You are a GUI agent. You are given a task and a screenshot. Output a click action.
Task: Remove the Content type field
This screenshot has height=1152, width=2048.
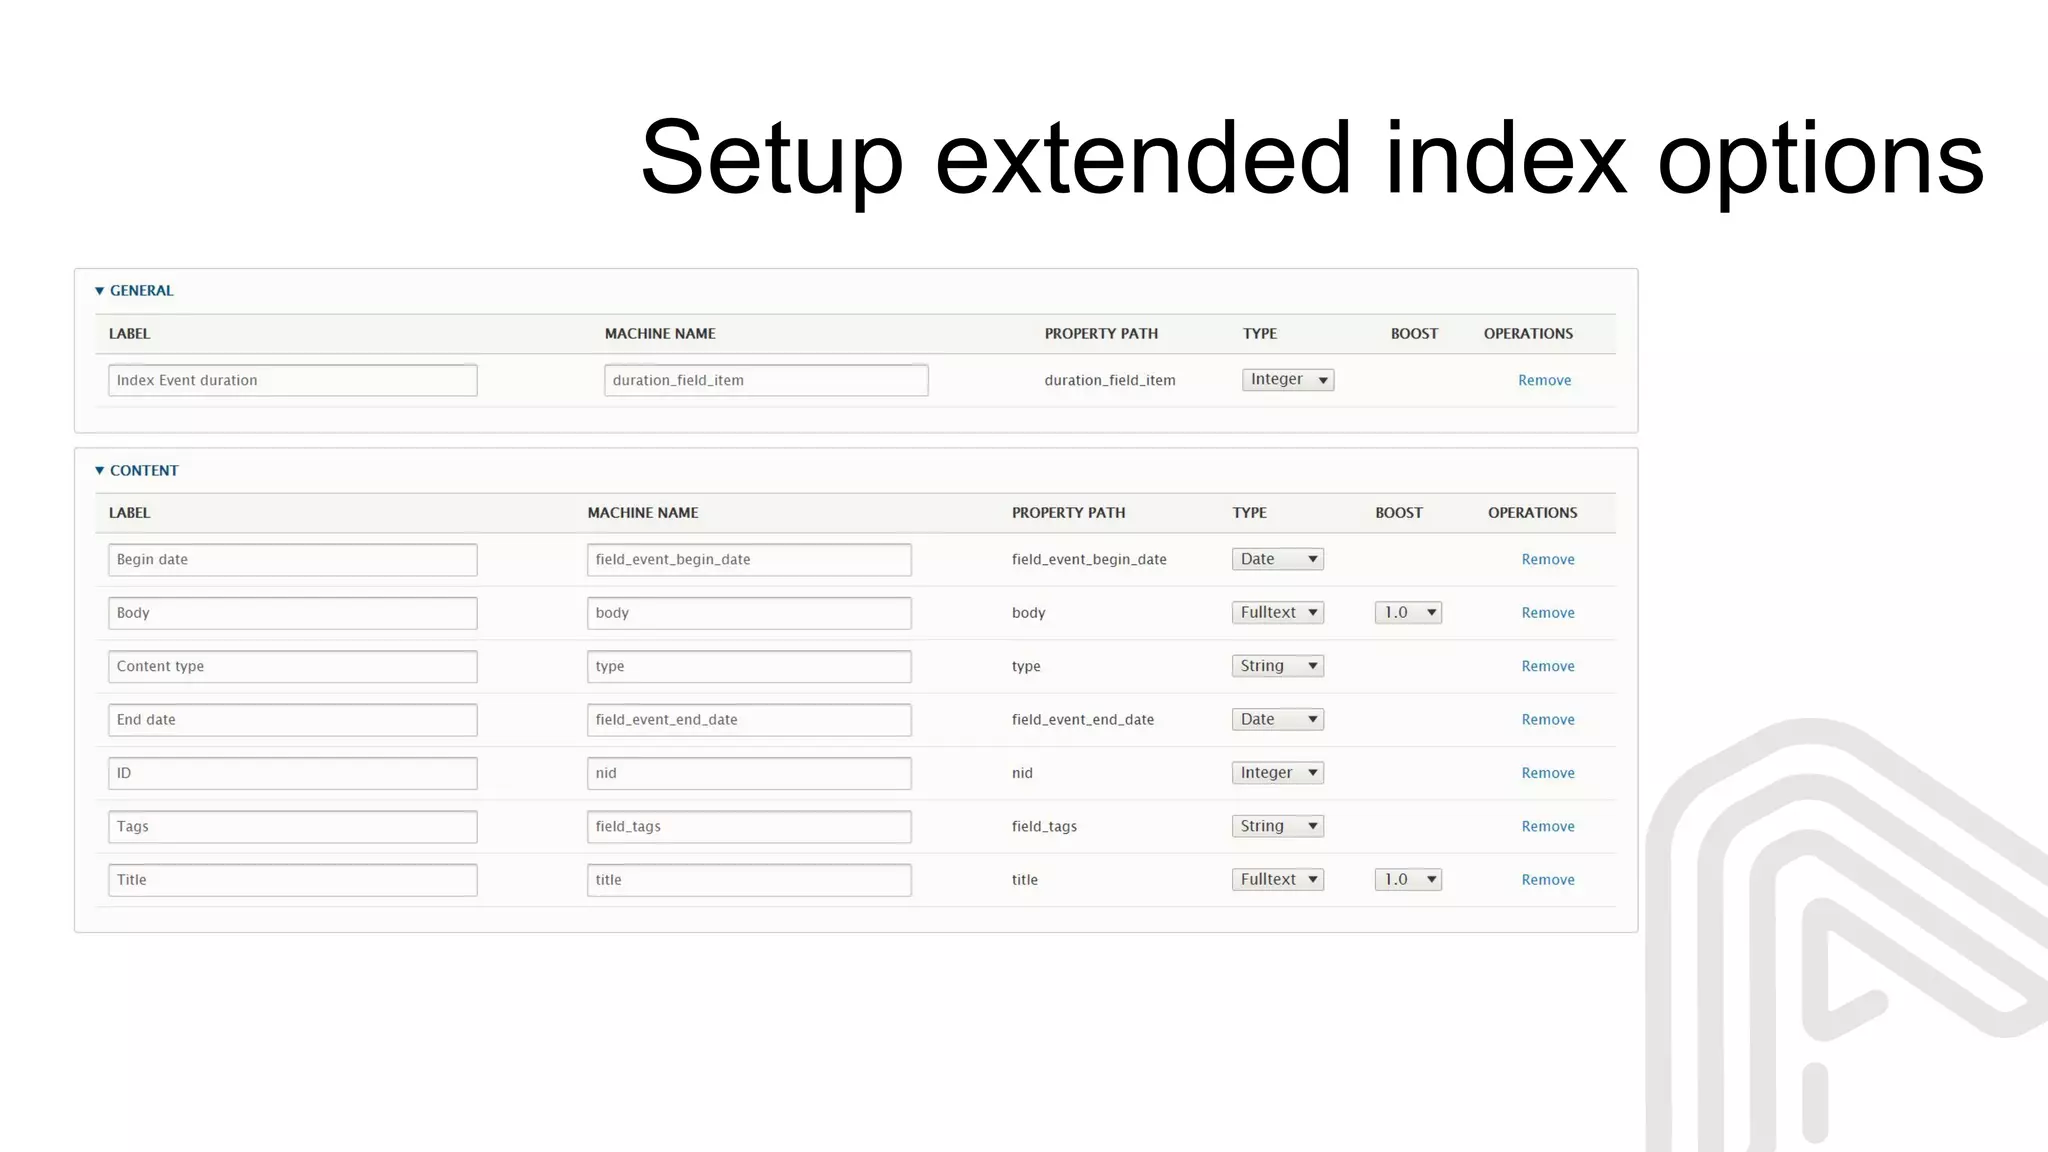[x=1548, y=666]
